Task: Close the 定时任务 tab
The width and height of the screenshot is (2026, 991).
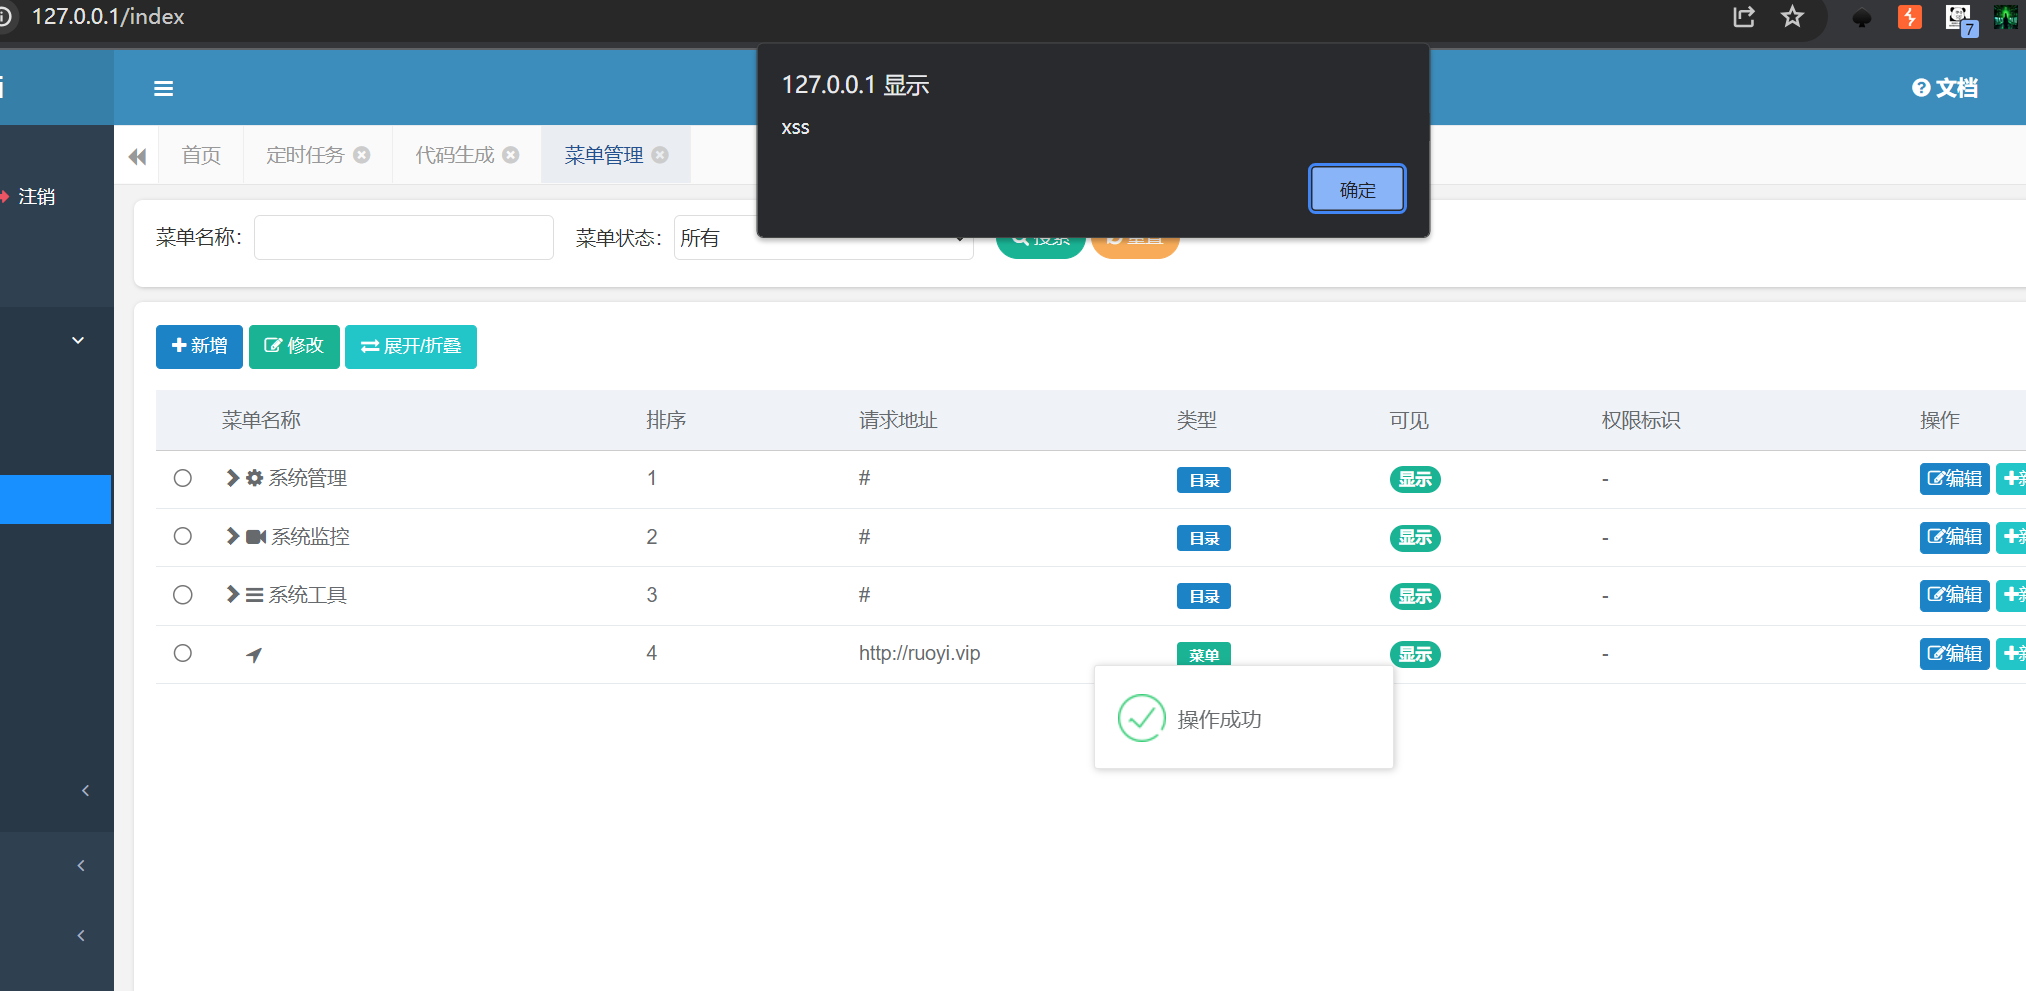Action: [362, 155]
